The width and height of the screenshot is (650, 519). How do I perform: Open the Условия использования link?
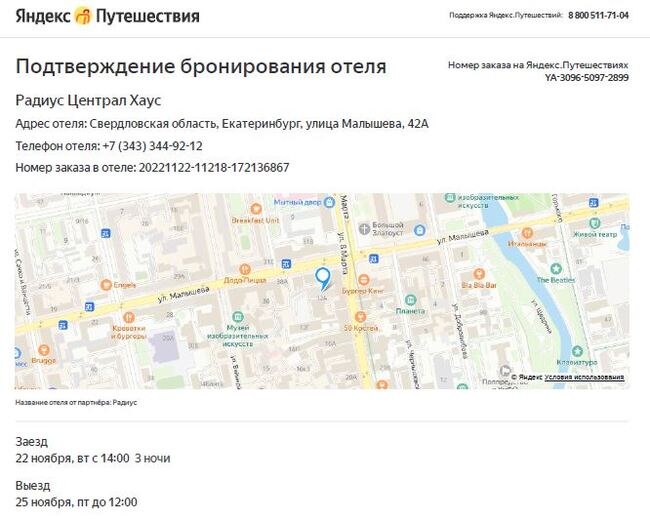[x=584, y=377]
